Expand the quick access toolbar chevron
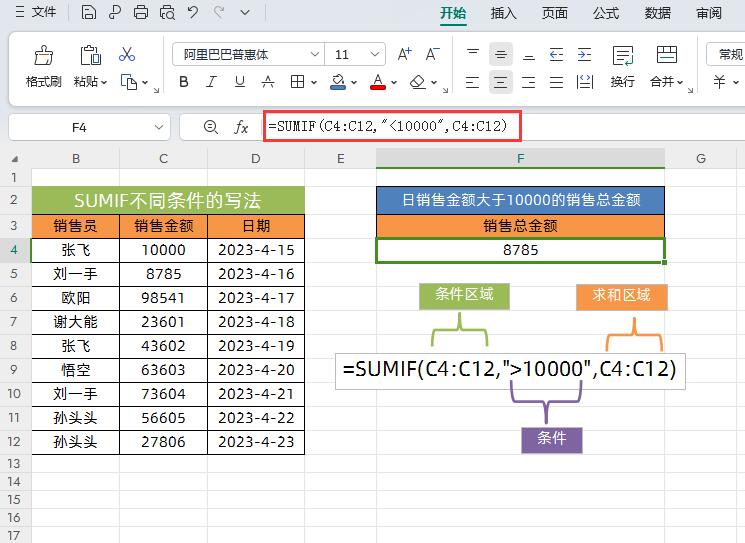This screenshot has height=543, width=745. pos(245,12)
